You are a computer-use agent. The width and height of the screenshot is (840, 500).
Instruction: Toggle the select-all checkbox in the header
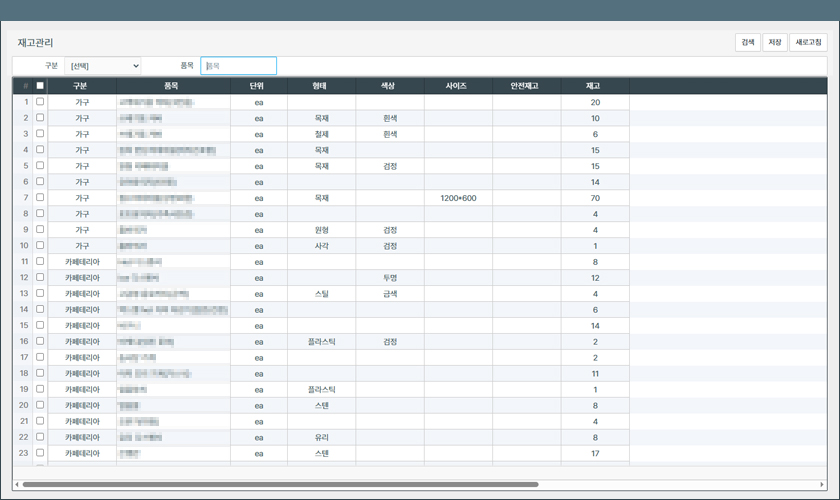40,86
